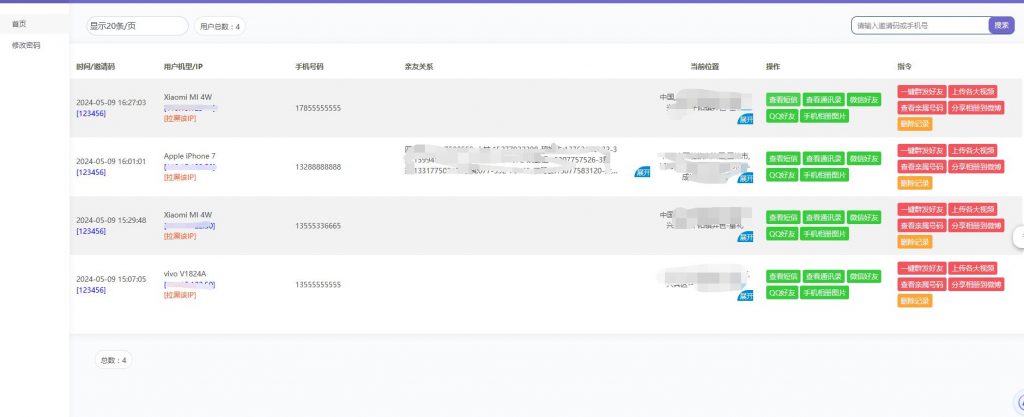Click [拉黑该IP] under Apple iPhone 7
The height and width of the screenshot is (417, 1024).
[x=180, y=177]
